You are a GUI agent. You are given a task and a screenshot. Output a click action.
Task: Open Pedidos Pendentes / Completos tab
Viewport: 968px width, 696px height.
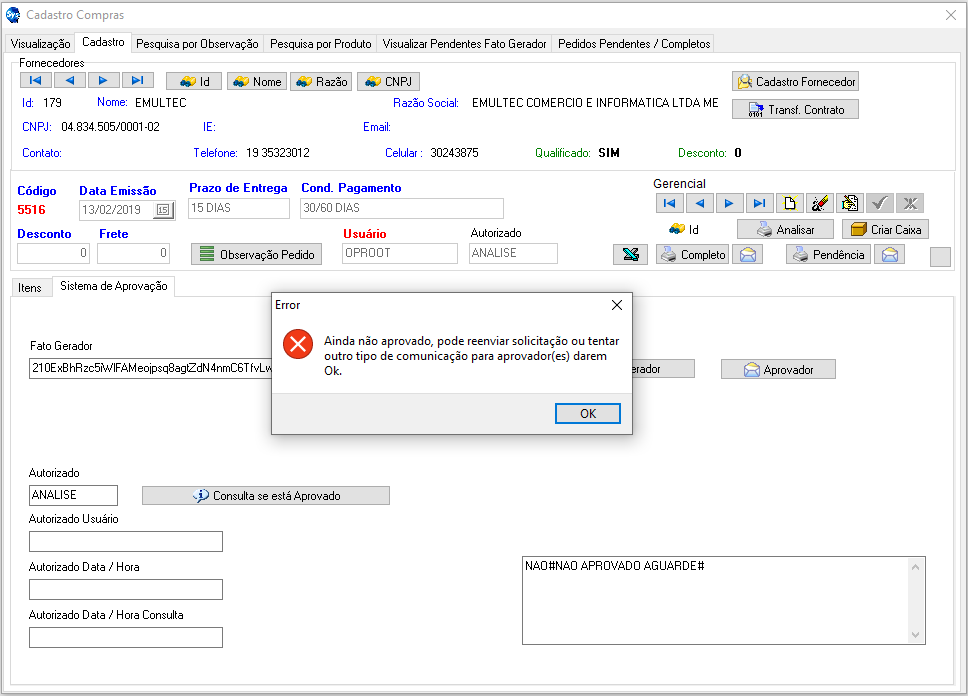point(634,44)
